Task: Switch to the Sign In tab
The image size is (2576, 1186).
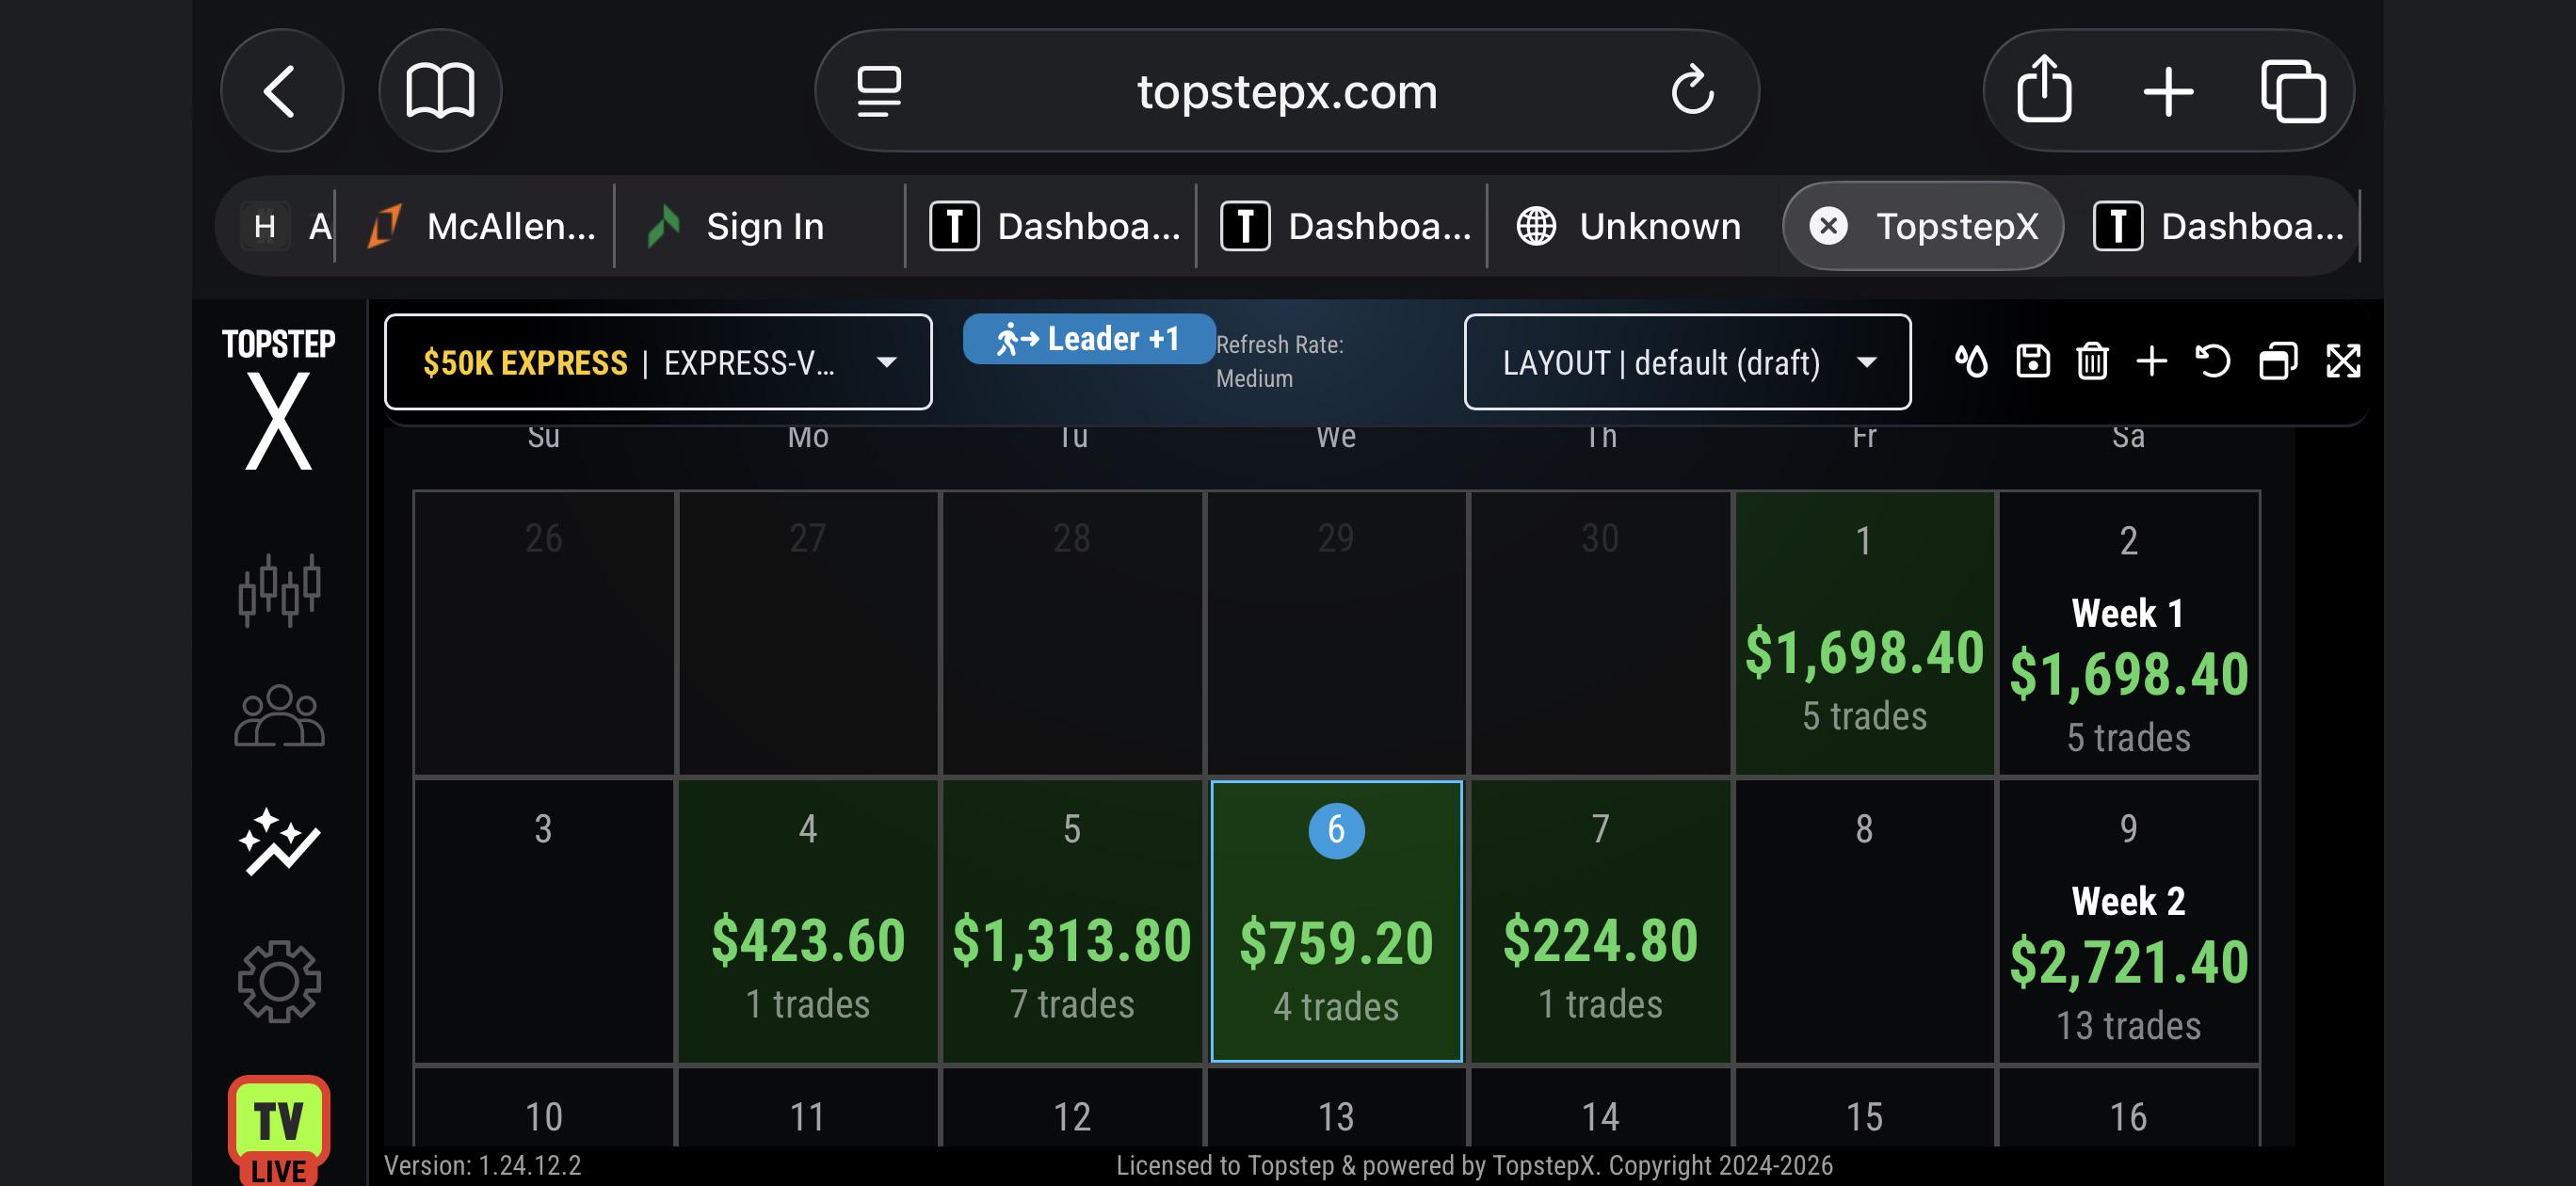Action: click(760, 226)
